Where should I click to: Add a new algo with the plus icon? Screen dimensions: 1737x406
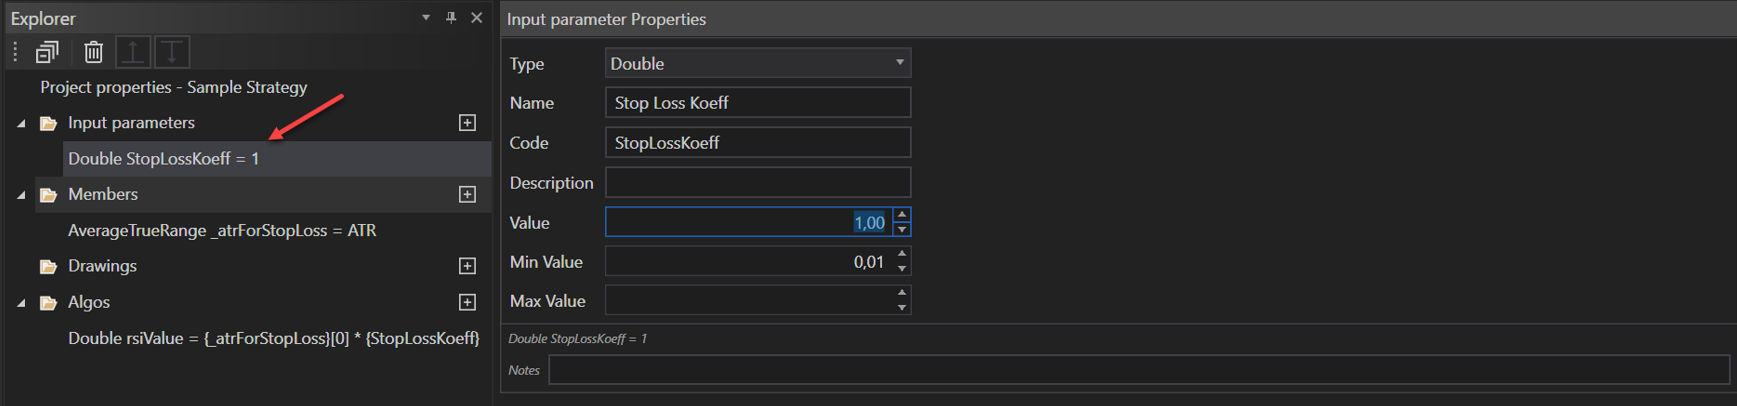pos(467,302)
